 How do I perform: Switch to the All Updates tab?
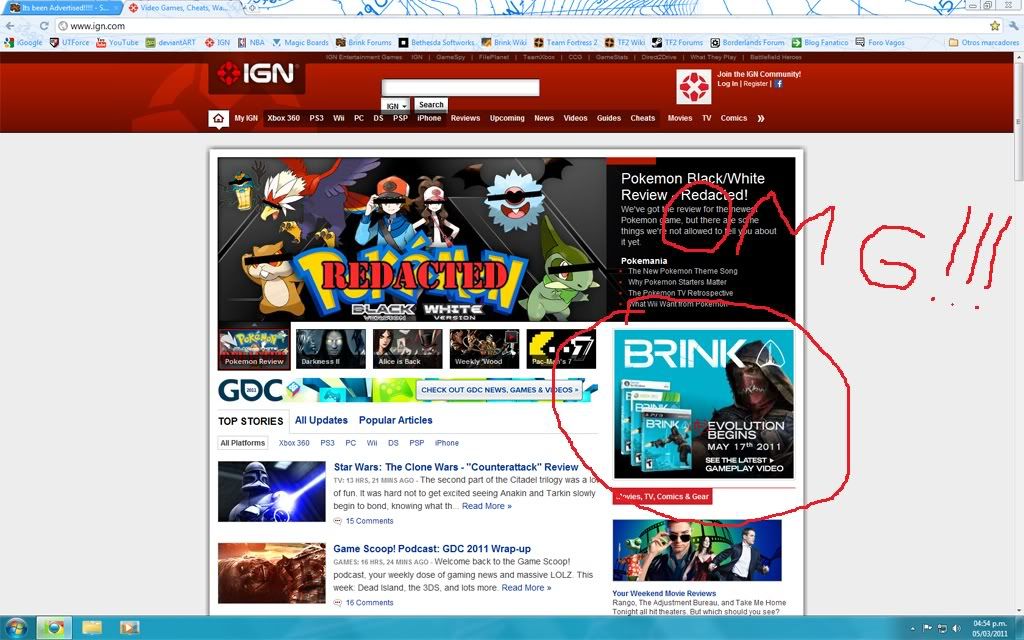[321, 420]
